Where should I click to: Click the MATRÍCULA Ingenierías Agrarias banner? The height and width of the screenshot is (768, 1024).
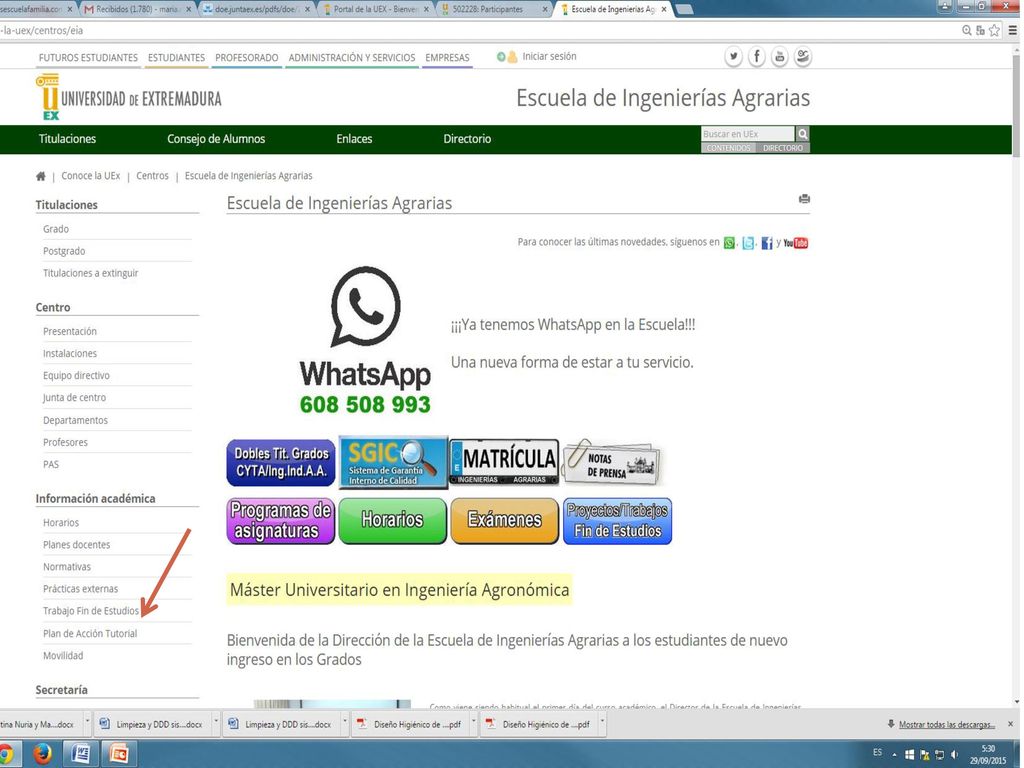click(505, 462)
